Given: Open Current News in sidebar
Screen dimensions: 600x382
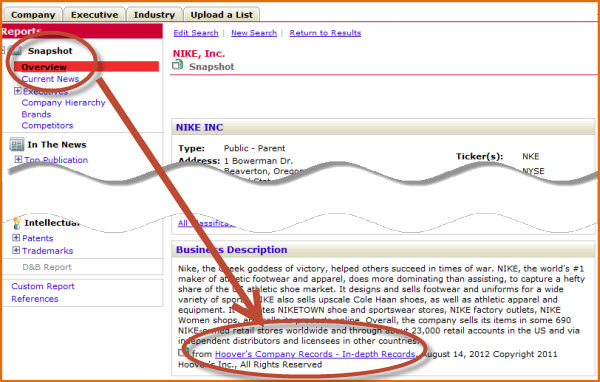Looking at the screenshot, I should click(x=50, y=79).
